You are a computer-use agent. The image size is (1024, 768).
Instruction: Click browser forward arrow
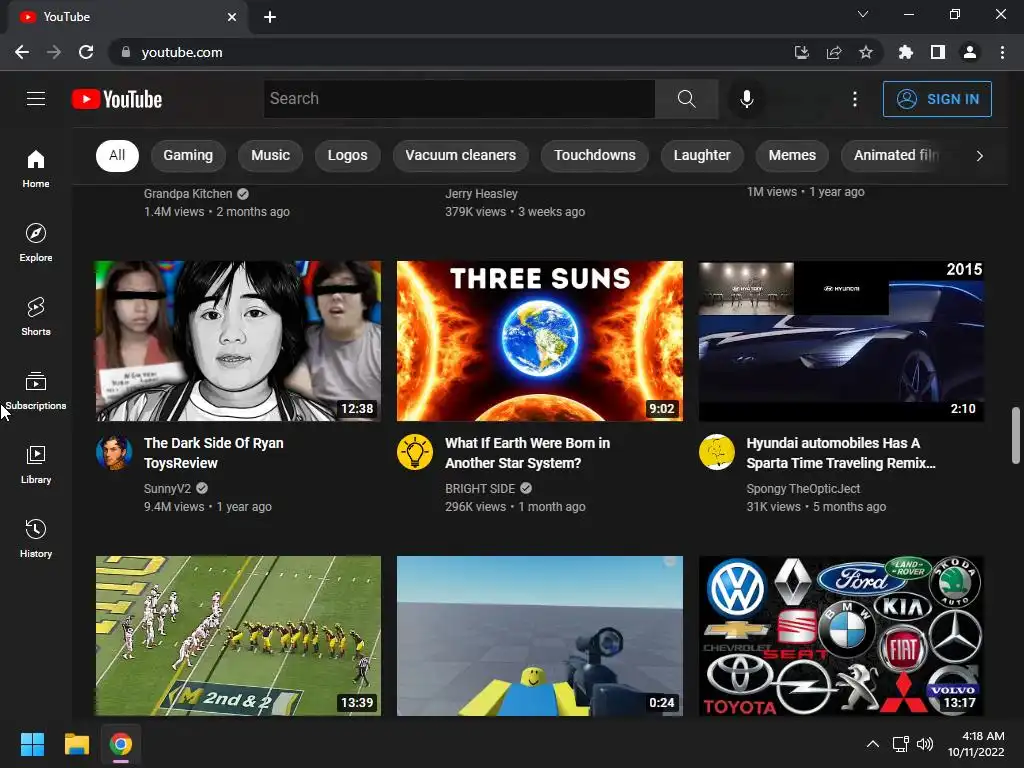[54, 52]
